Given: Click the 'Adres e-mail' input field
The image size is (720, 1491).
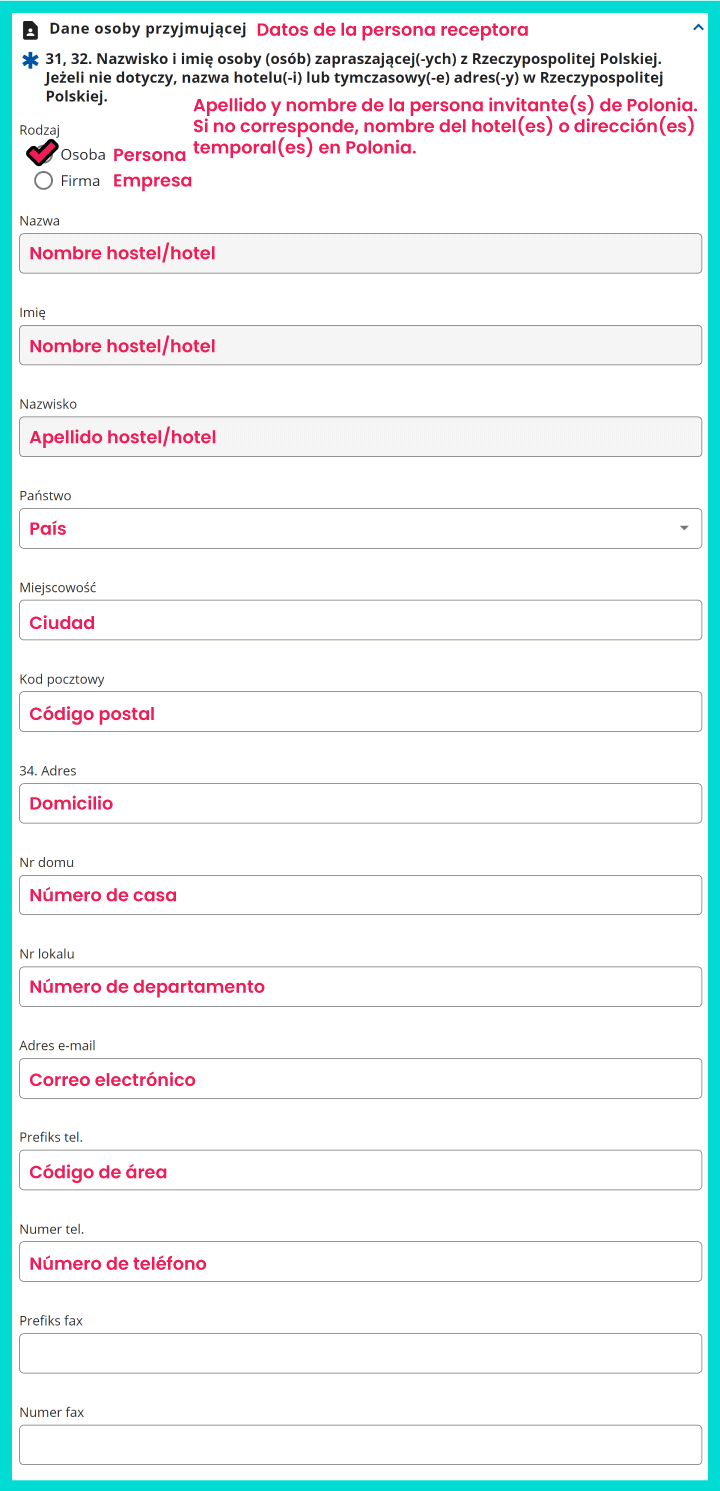Looking at the screenshot, I should (x=360, y=1078).
